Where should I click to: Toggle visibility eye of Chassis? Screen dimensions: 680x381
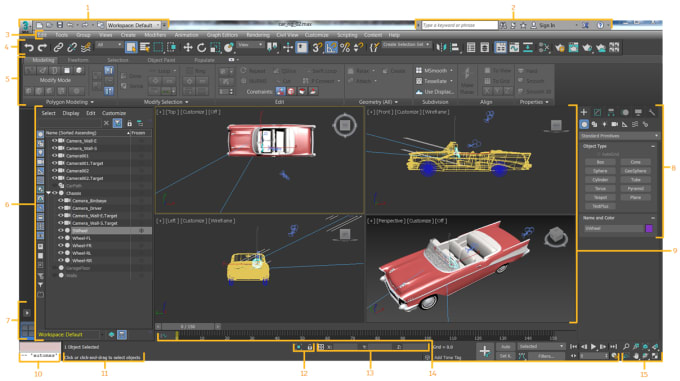coord(55,193)
